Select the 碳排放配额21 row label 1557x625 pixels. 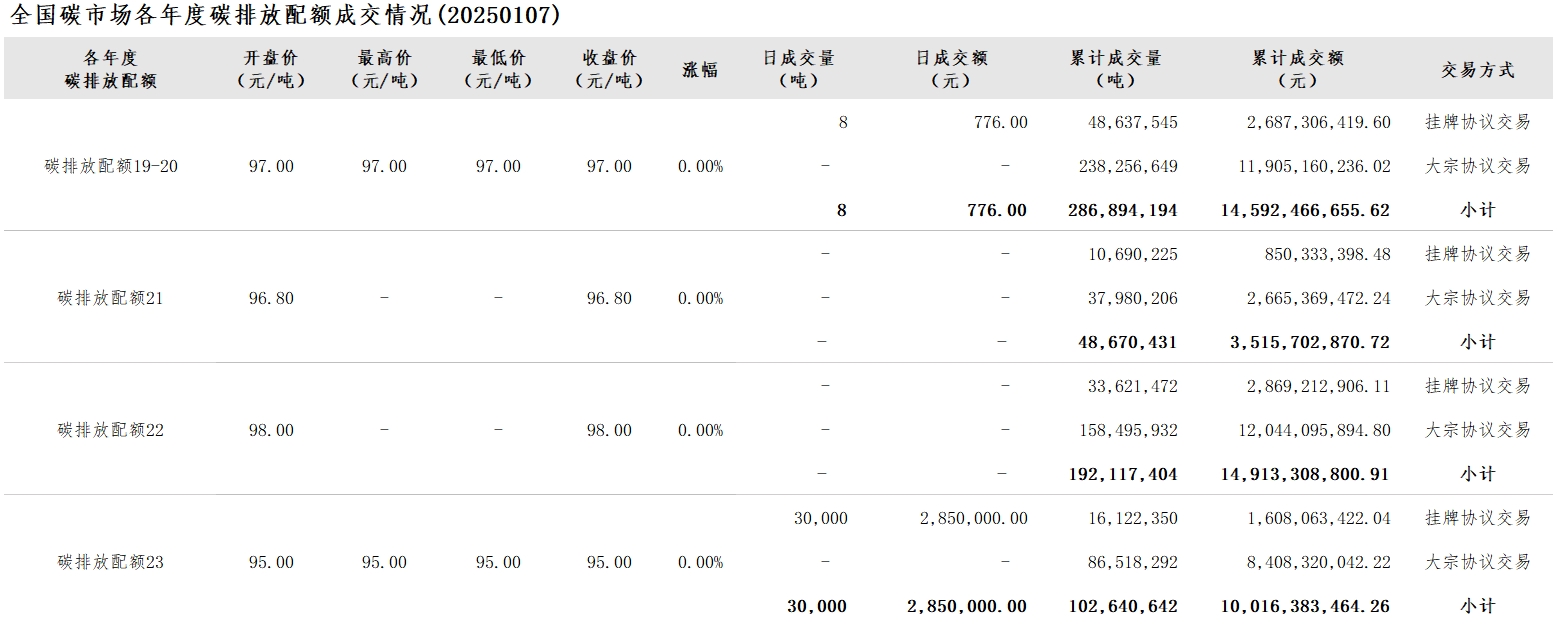(x=111, y=298)
